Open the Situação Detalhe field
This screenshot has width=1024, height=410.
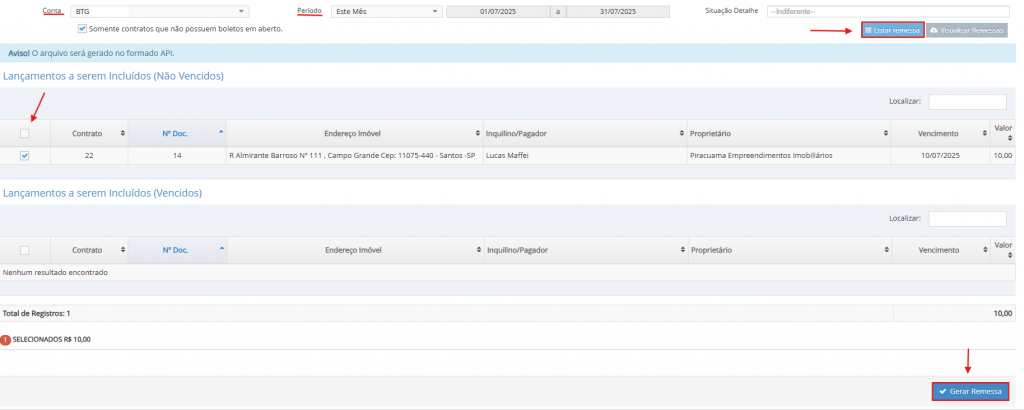888,12
